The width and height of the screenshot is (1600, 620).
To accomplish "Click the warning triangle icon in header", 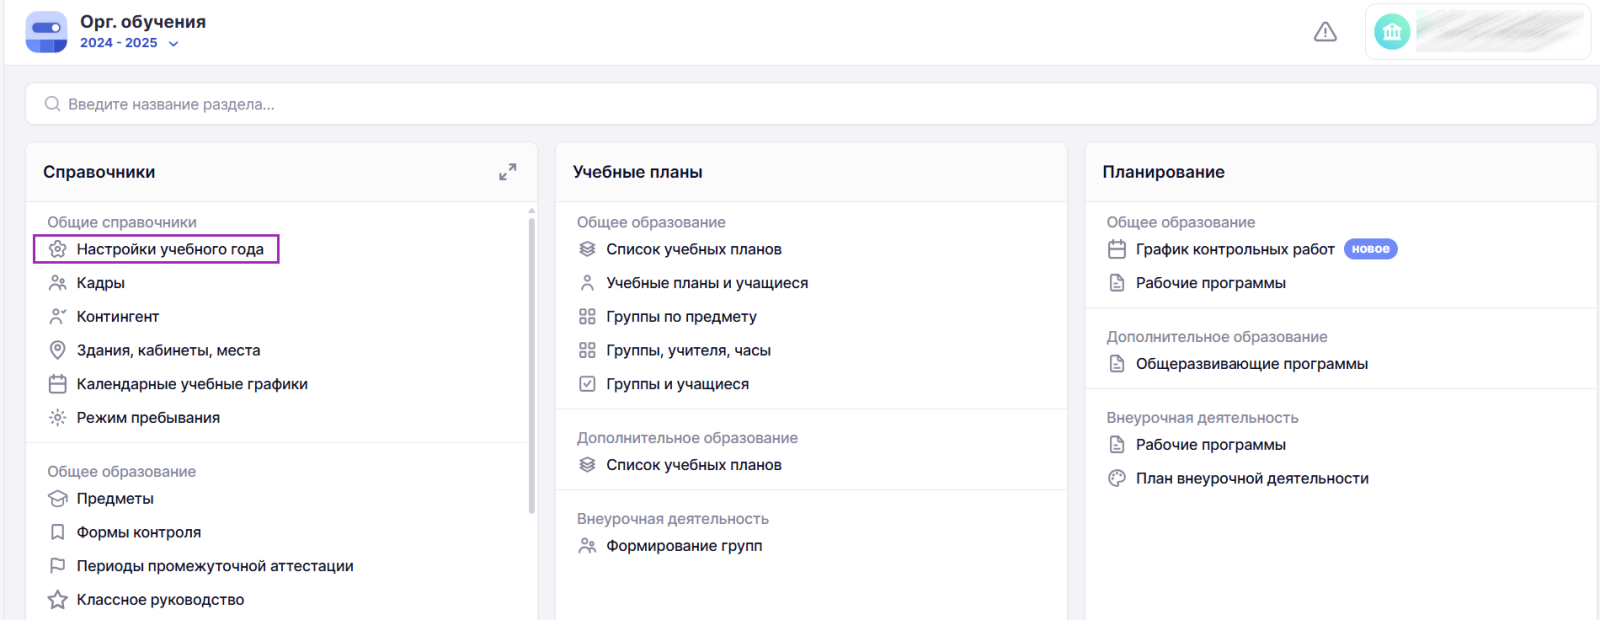I will tap(1325, 32).
